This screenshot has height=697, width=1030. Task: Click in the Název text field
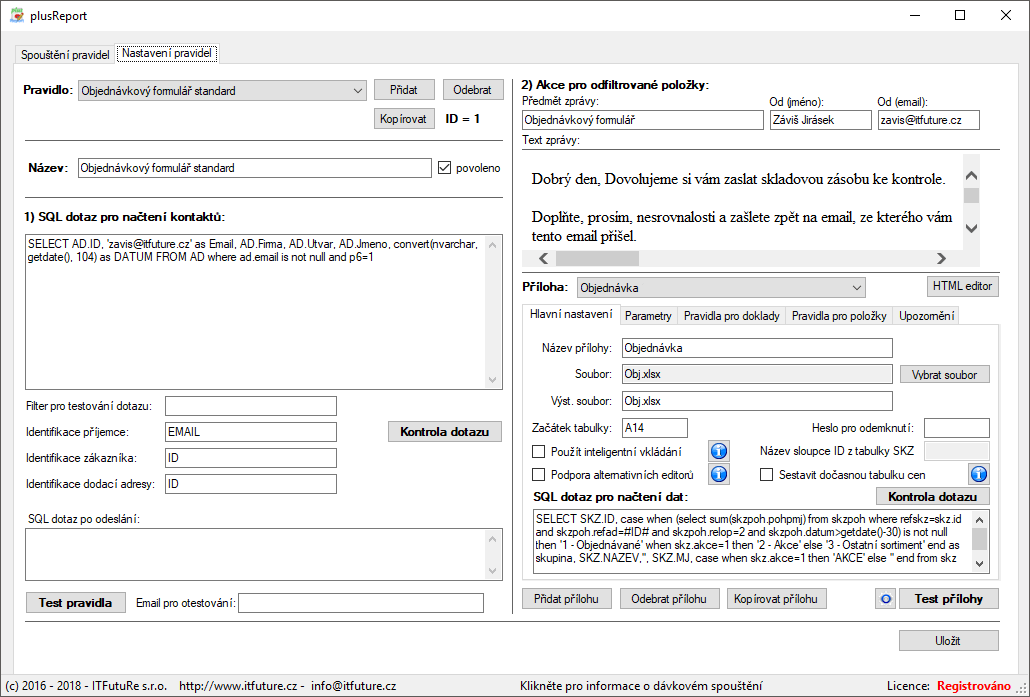254,168
